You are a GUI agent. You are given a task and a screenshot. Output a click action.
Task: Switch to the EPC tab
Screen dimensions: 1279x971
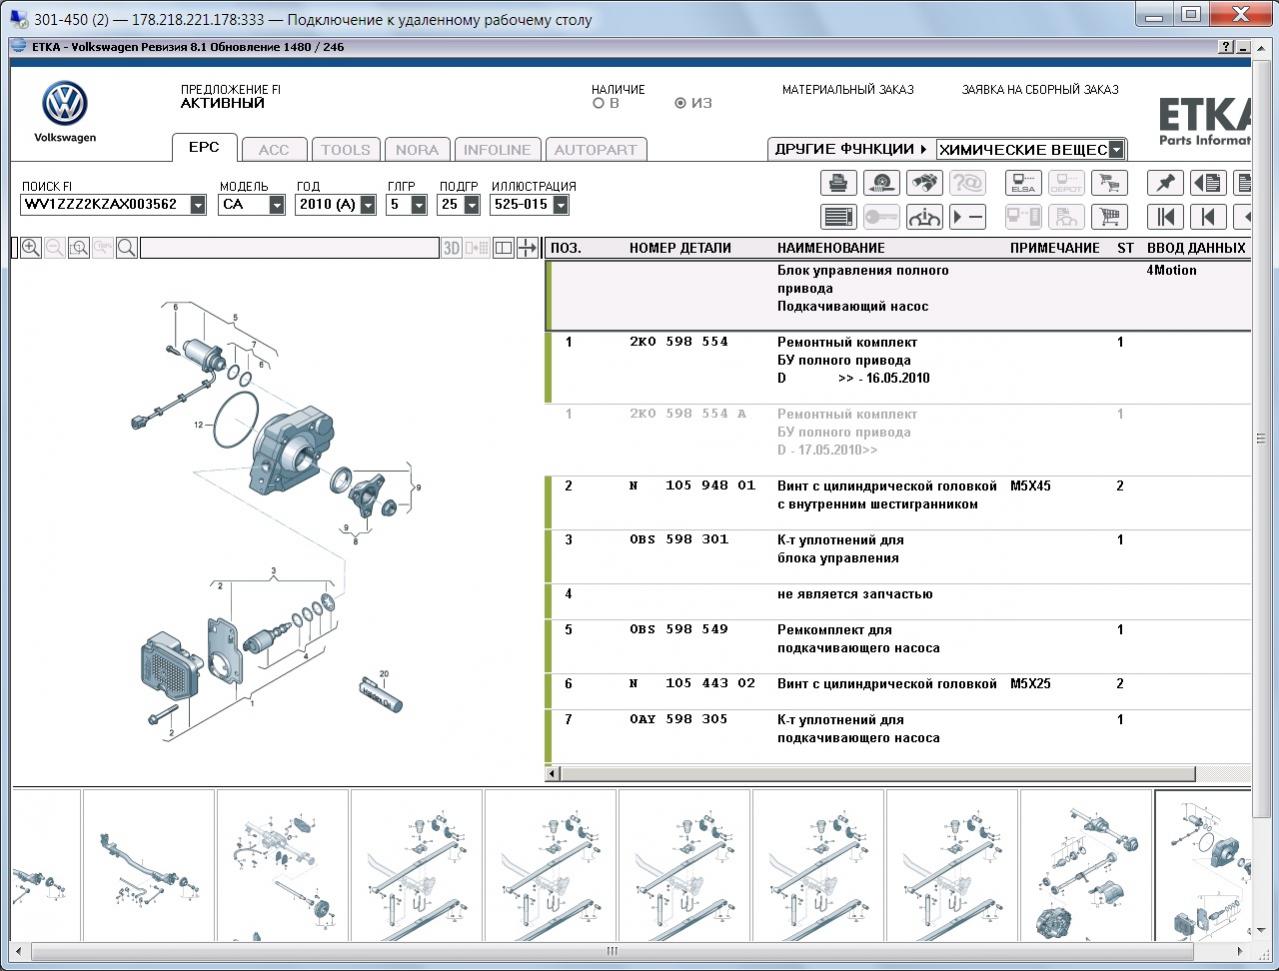(x=204, y=148)
